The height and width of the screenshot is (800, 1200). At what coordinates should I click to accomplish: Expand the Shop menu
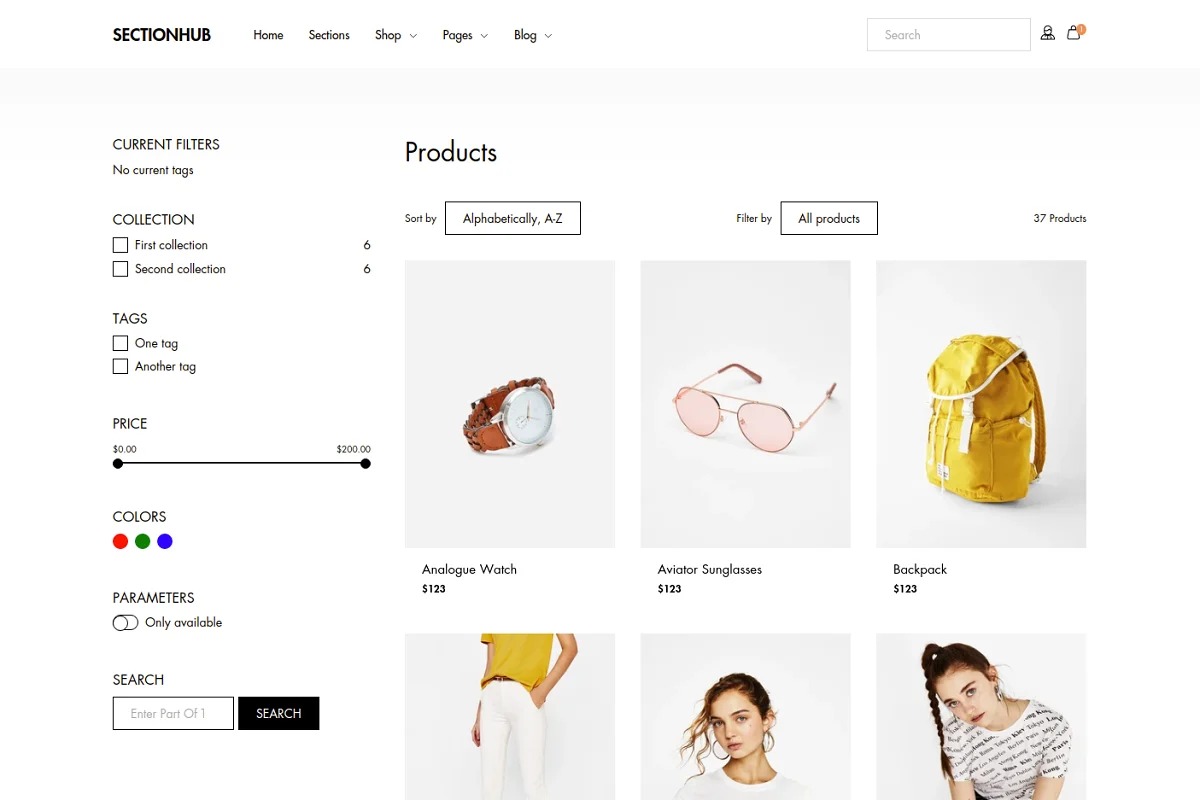point(396,35)
